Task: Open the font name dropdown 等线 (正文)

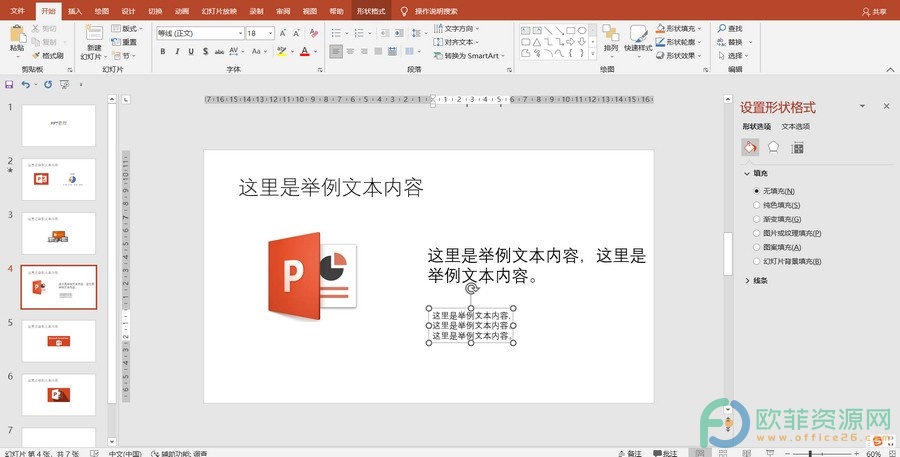Action: (x=241, y=33)
